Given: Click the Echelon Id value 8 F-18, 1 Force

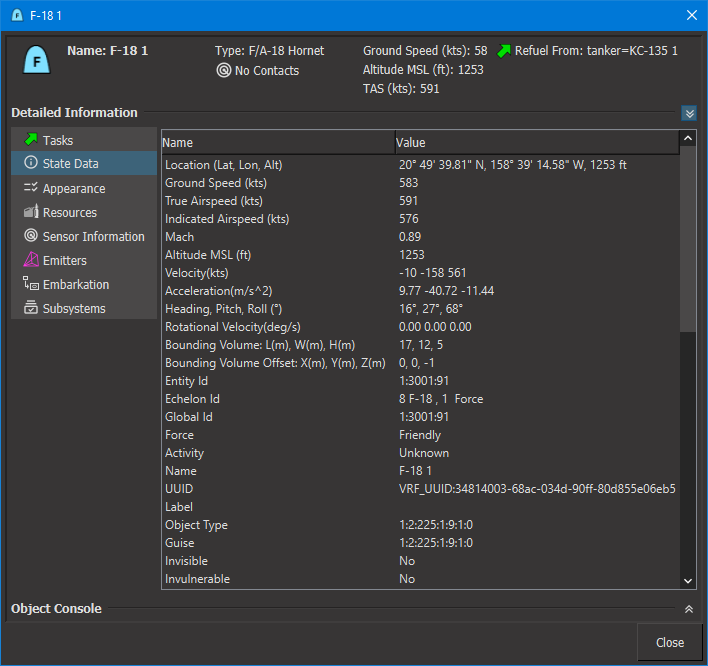Looking at the screenshot, I should [x=441, y=399].
